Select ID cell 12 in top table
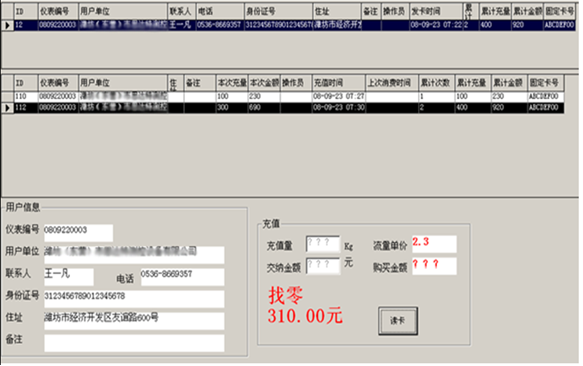The width and height of the screenshot is (583, 366). click(x=26, y=25)
